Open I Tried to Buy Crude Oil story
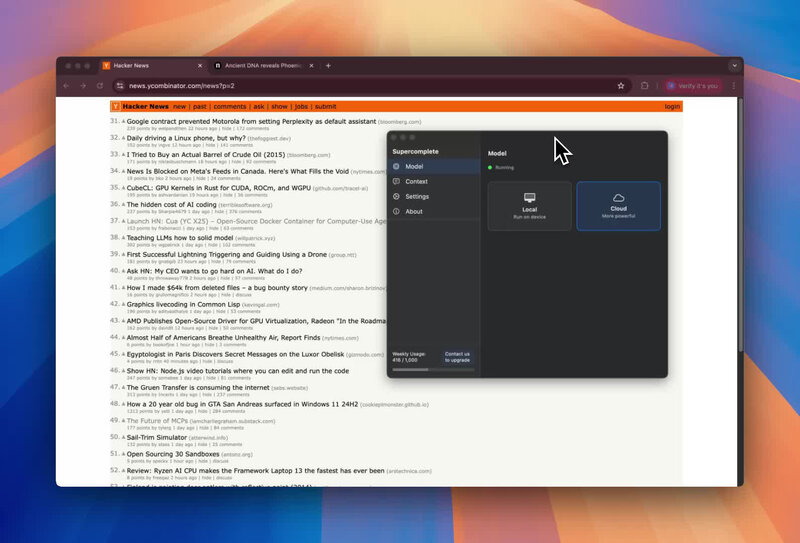 coord(206,155)
